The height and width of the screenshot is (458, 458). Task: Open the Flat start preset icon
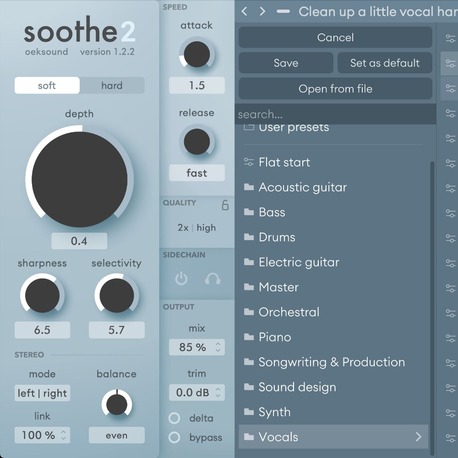(249, 162)
